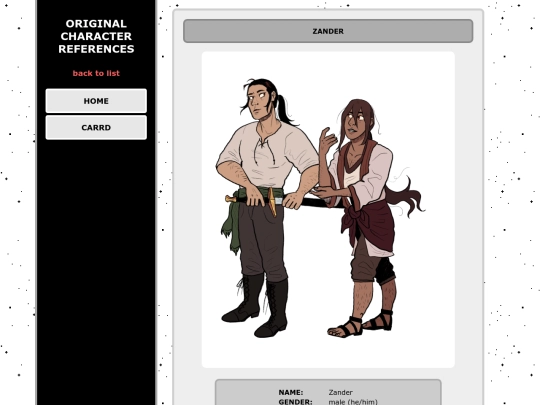
Task: Select the 'male (he/him)' value text
Action: tap(353, 402)
